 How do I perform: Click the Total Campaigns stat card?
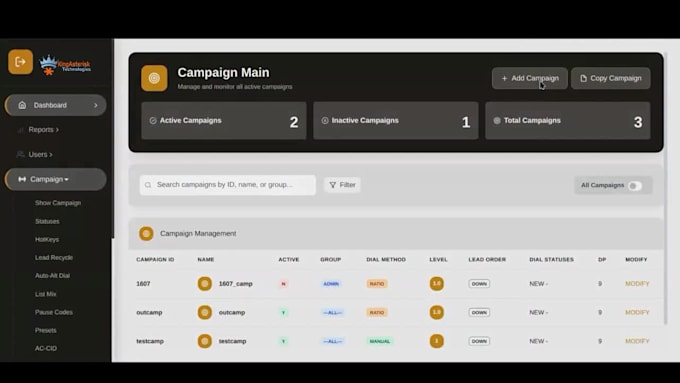tap(568, 121)
